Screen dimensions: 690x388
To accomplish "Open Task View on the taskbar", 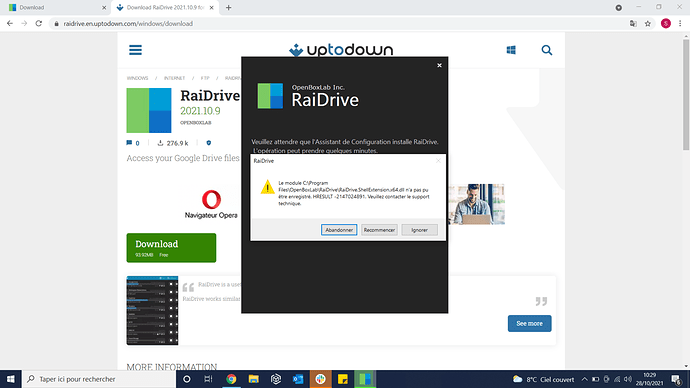I will pos(208,379).
